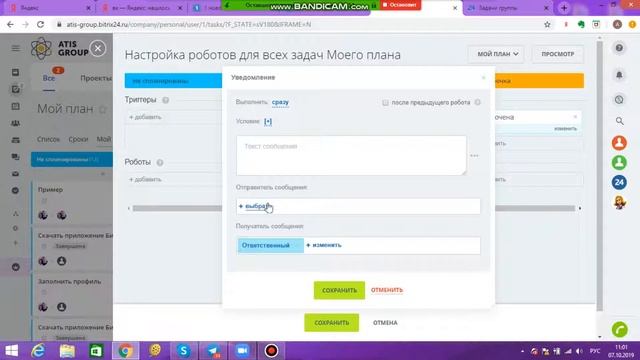Image resolution: width=640 pixels, height=360 pixels.
Task: Close the Уведомление dialog with X
Action: pyautogui.click(x=484, y=78)
